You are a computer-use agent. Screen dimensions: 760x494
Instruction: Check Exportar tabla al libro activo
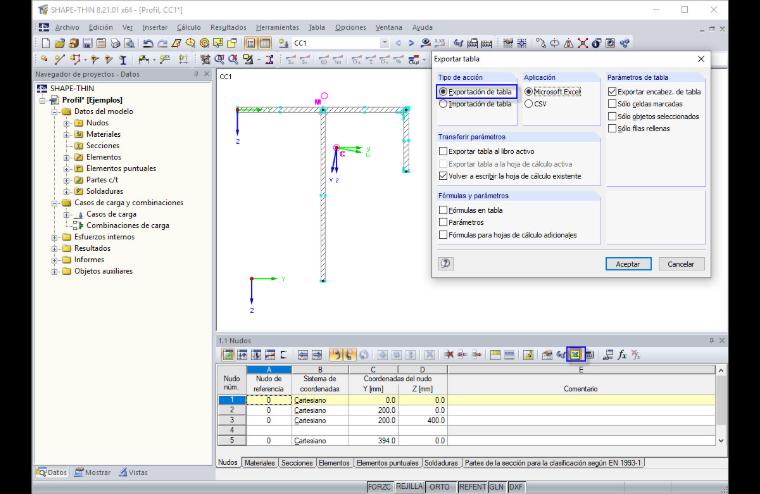443,151
